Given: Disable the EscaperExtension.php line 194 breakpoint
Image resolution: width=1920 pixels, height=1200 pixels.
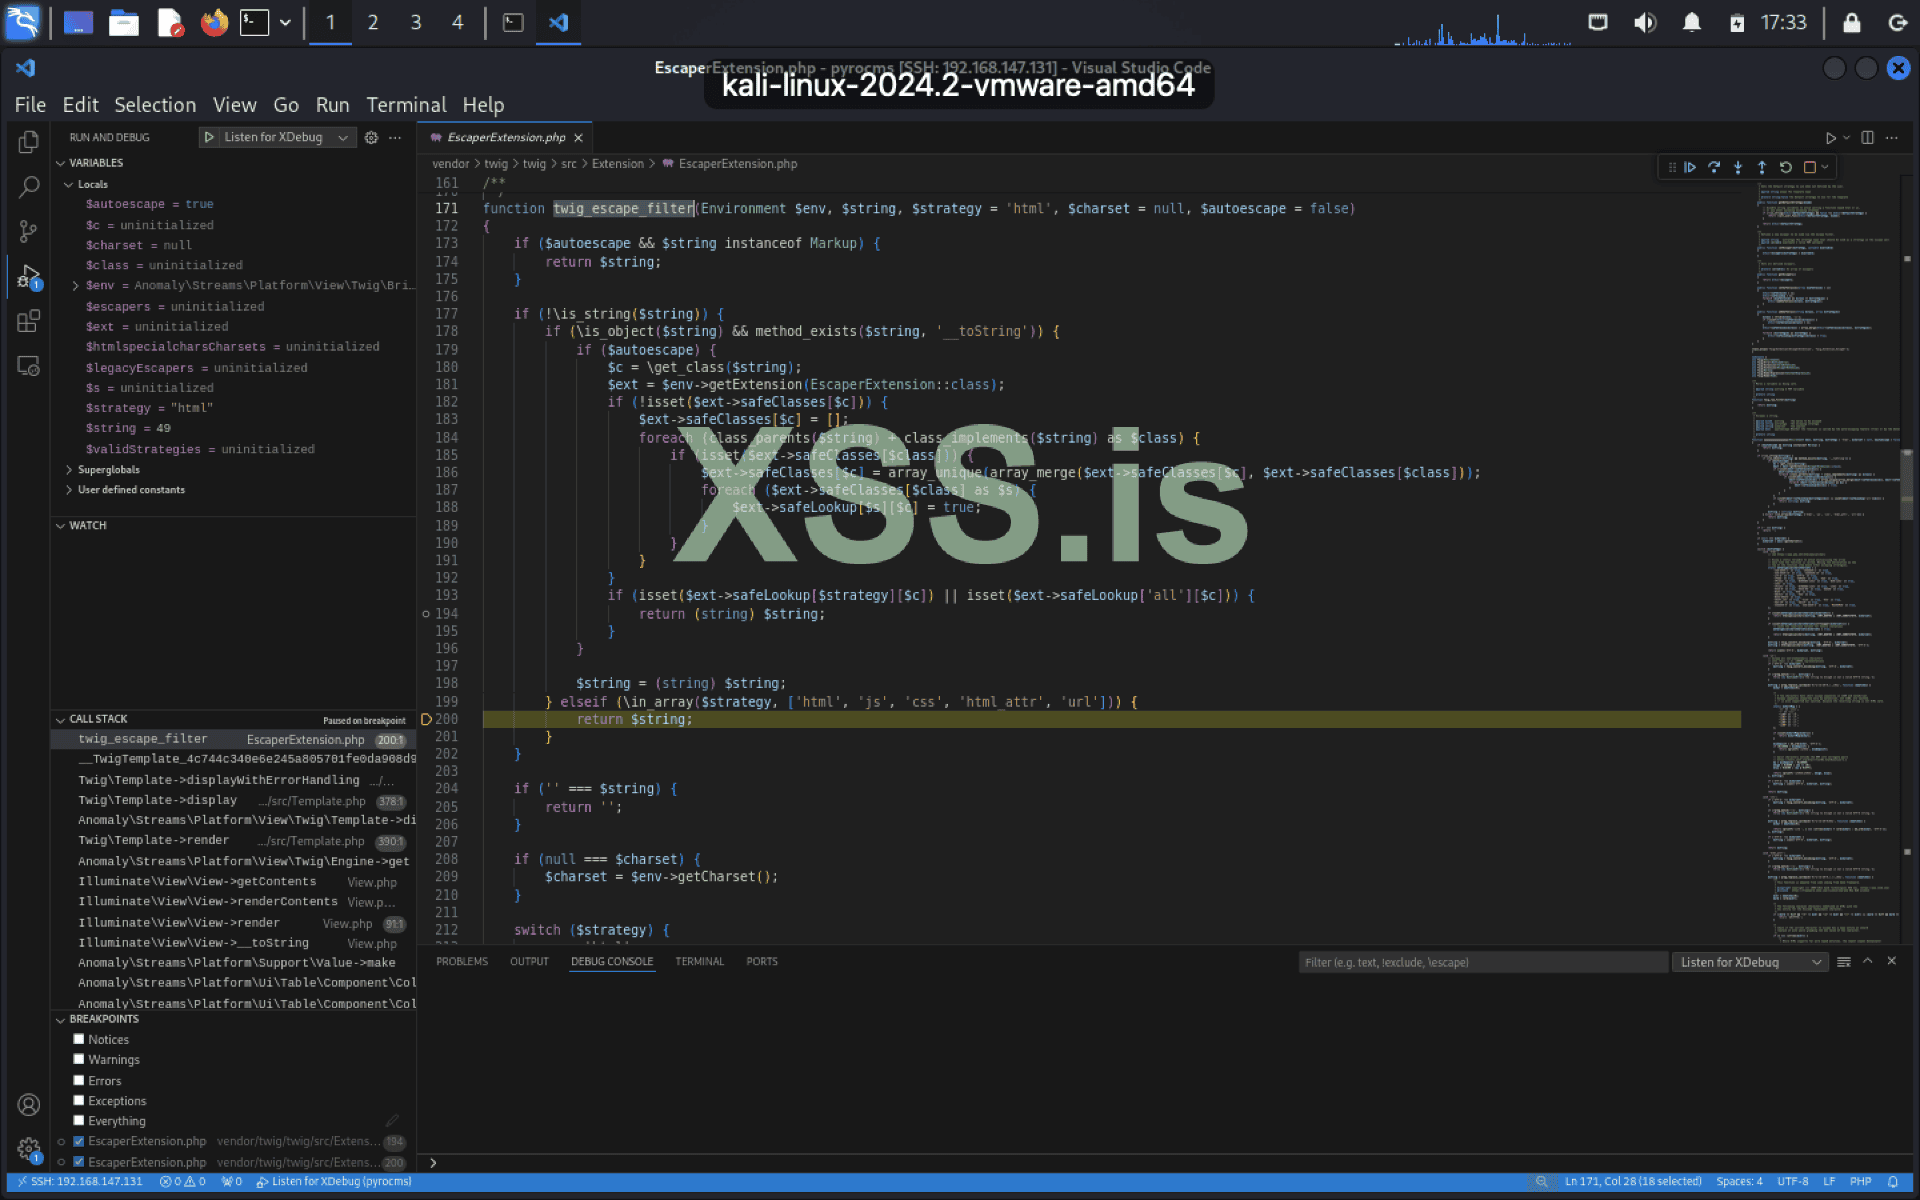Looking at the screenshot, I should (x=79, y=1141).
